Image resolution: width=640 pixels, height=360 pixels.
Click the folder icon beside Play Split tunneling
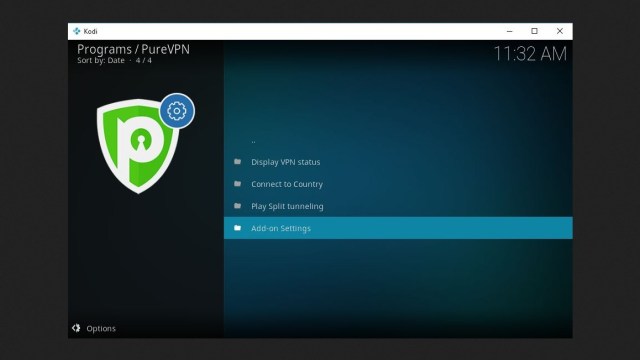click(238, 206)
